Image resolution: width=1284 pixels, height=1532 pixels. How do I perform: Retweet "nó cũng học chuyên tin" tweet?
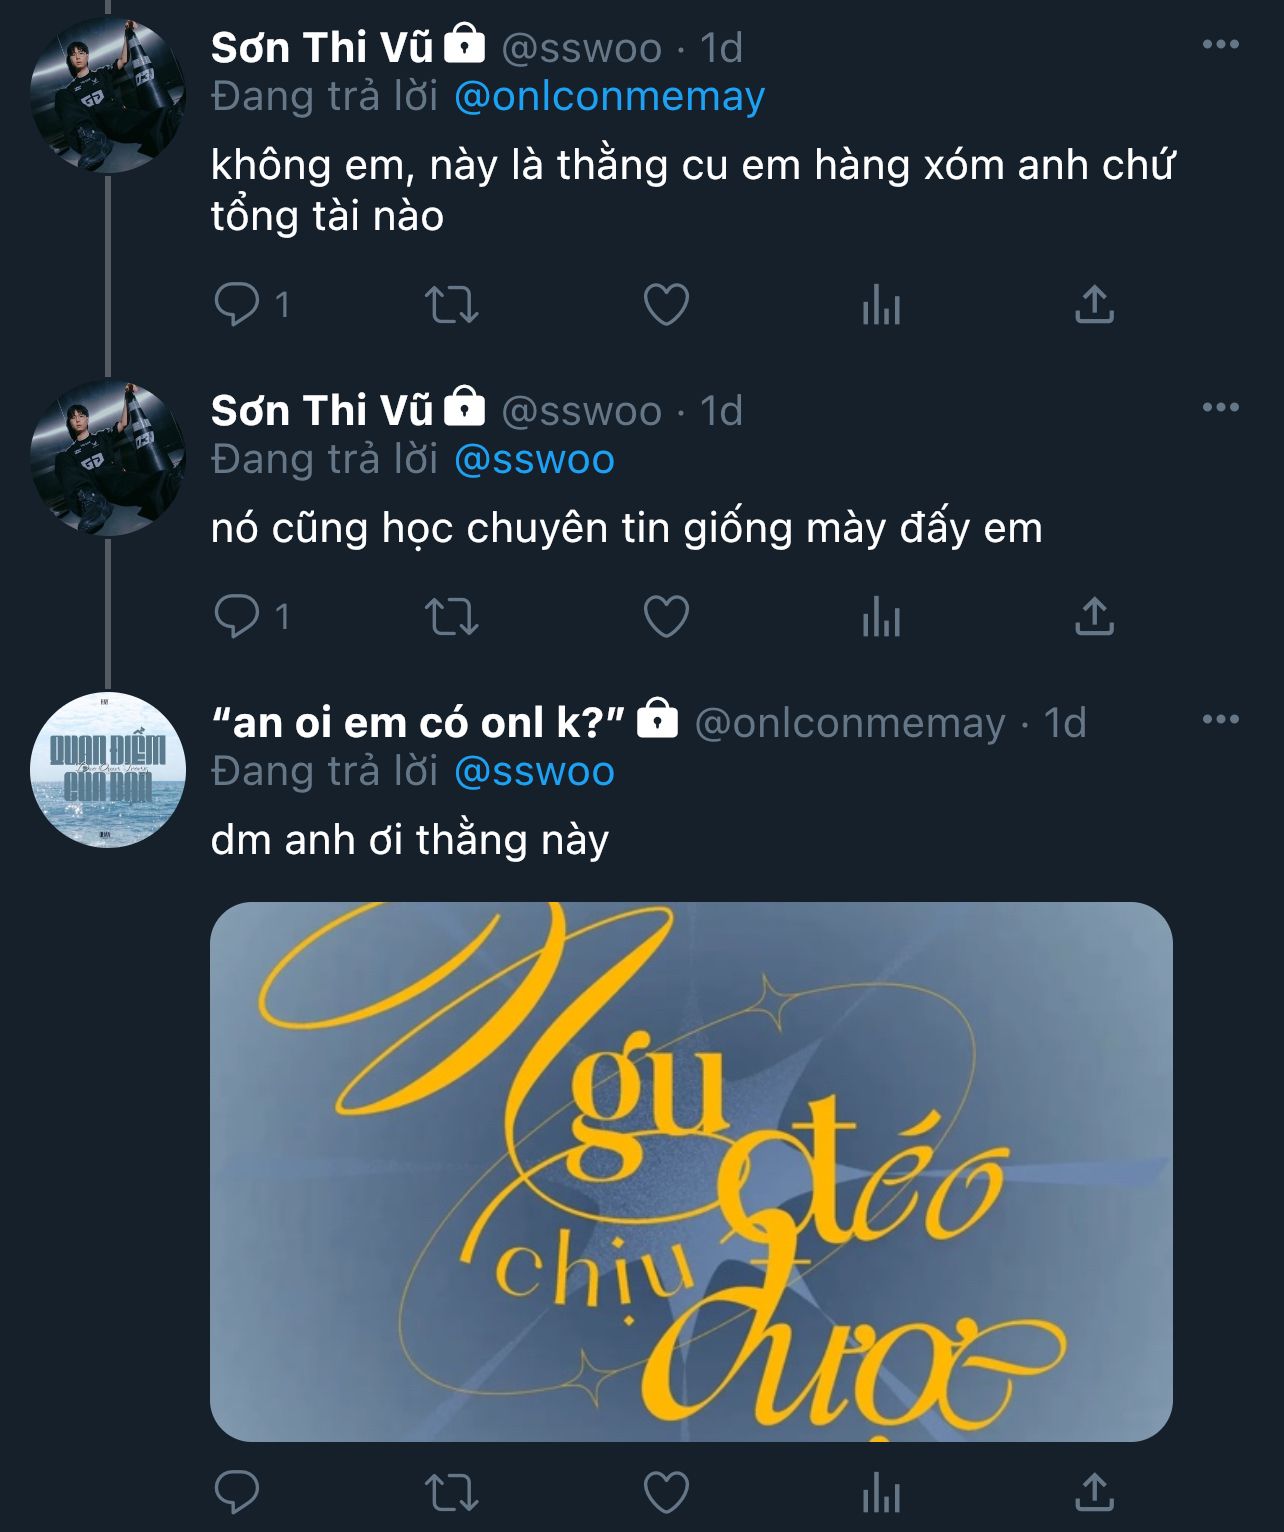tap(451, 616)
